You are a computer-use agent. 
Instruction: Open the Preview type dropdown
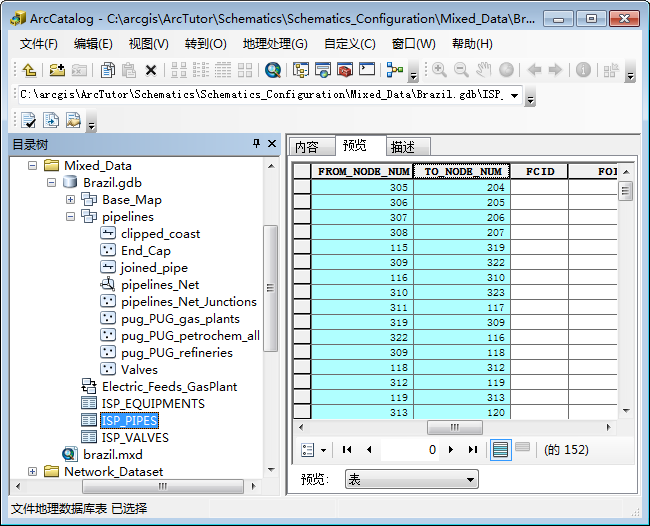click(x=470, y=480)
